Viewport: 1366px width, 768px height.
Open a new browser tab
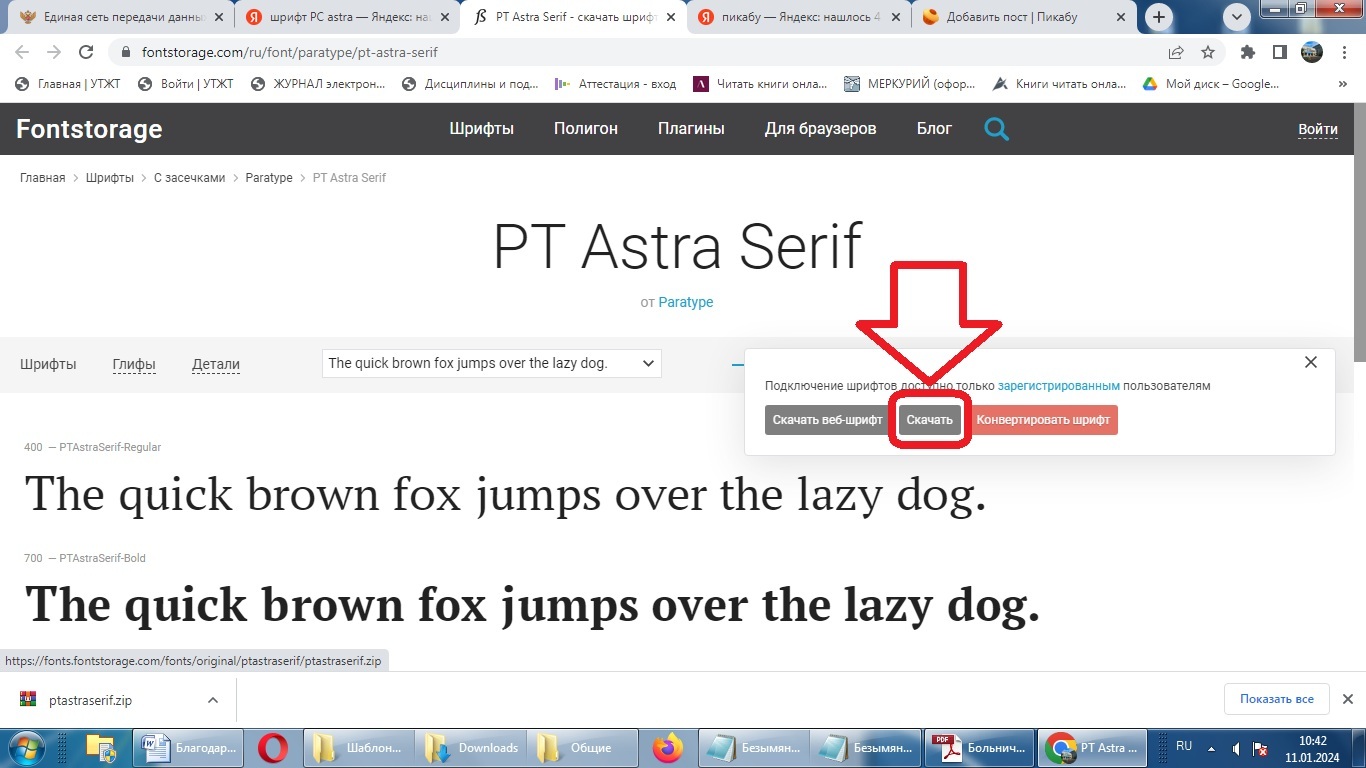pyautogui.click(x=1159, y=17)
